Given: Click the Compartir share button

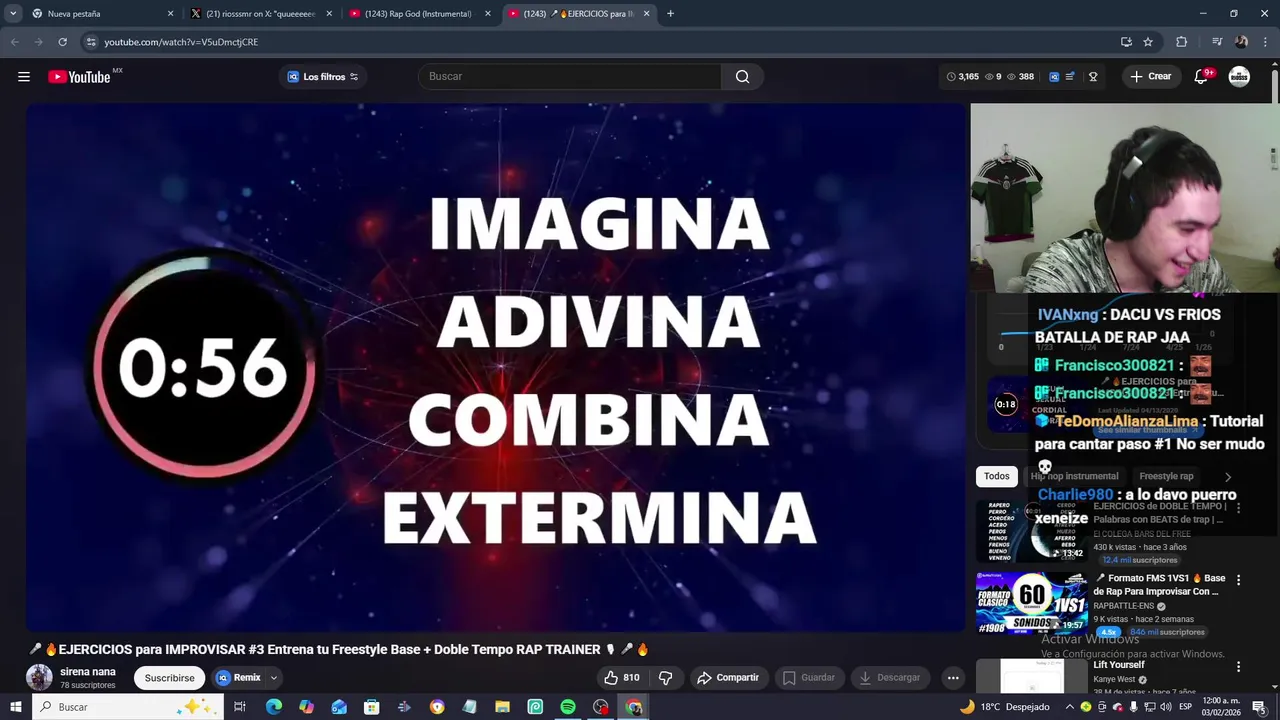Looking at the screenshot, I should point(728,678).
